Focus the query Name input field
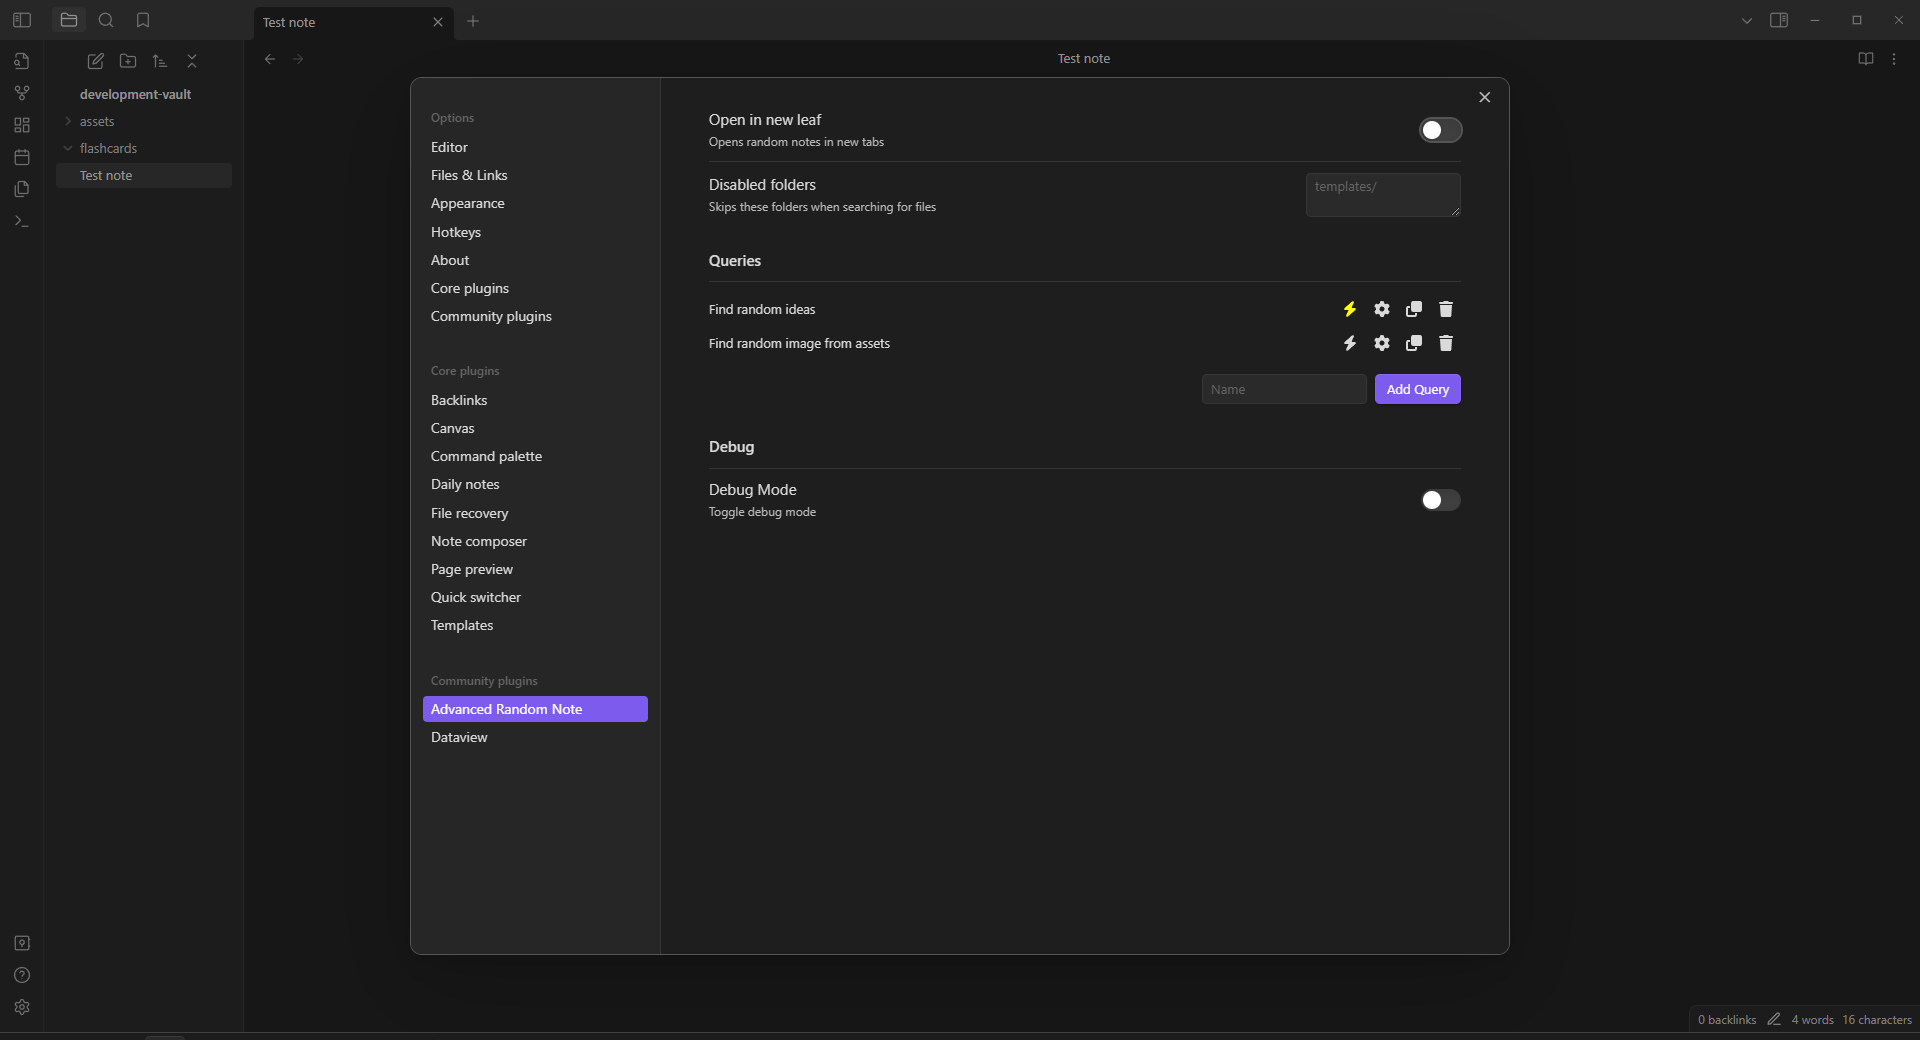This screenshot has width=1920, height=1040. [1284, 389]
